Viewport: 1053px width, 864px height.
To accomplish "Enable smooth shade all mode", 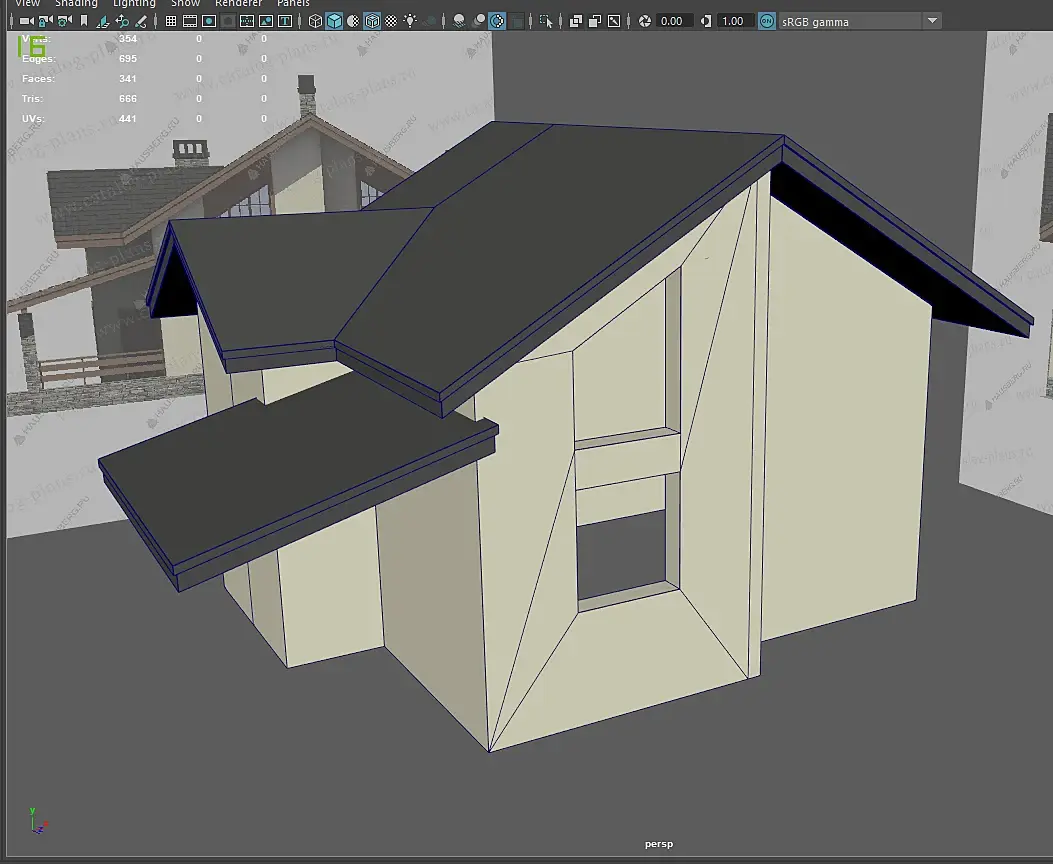I will tap(334, 21).
